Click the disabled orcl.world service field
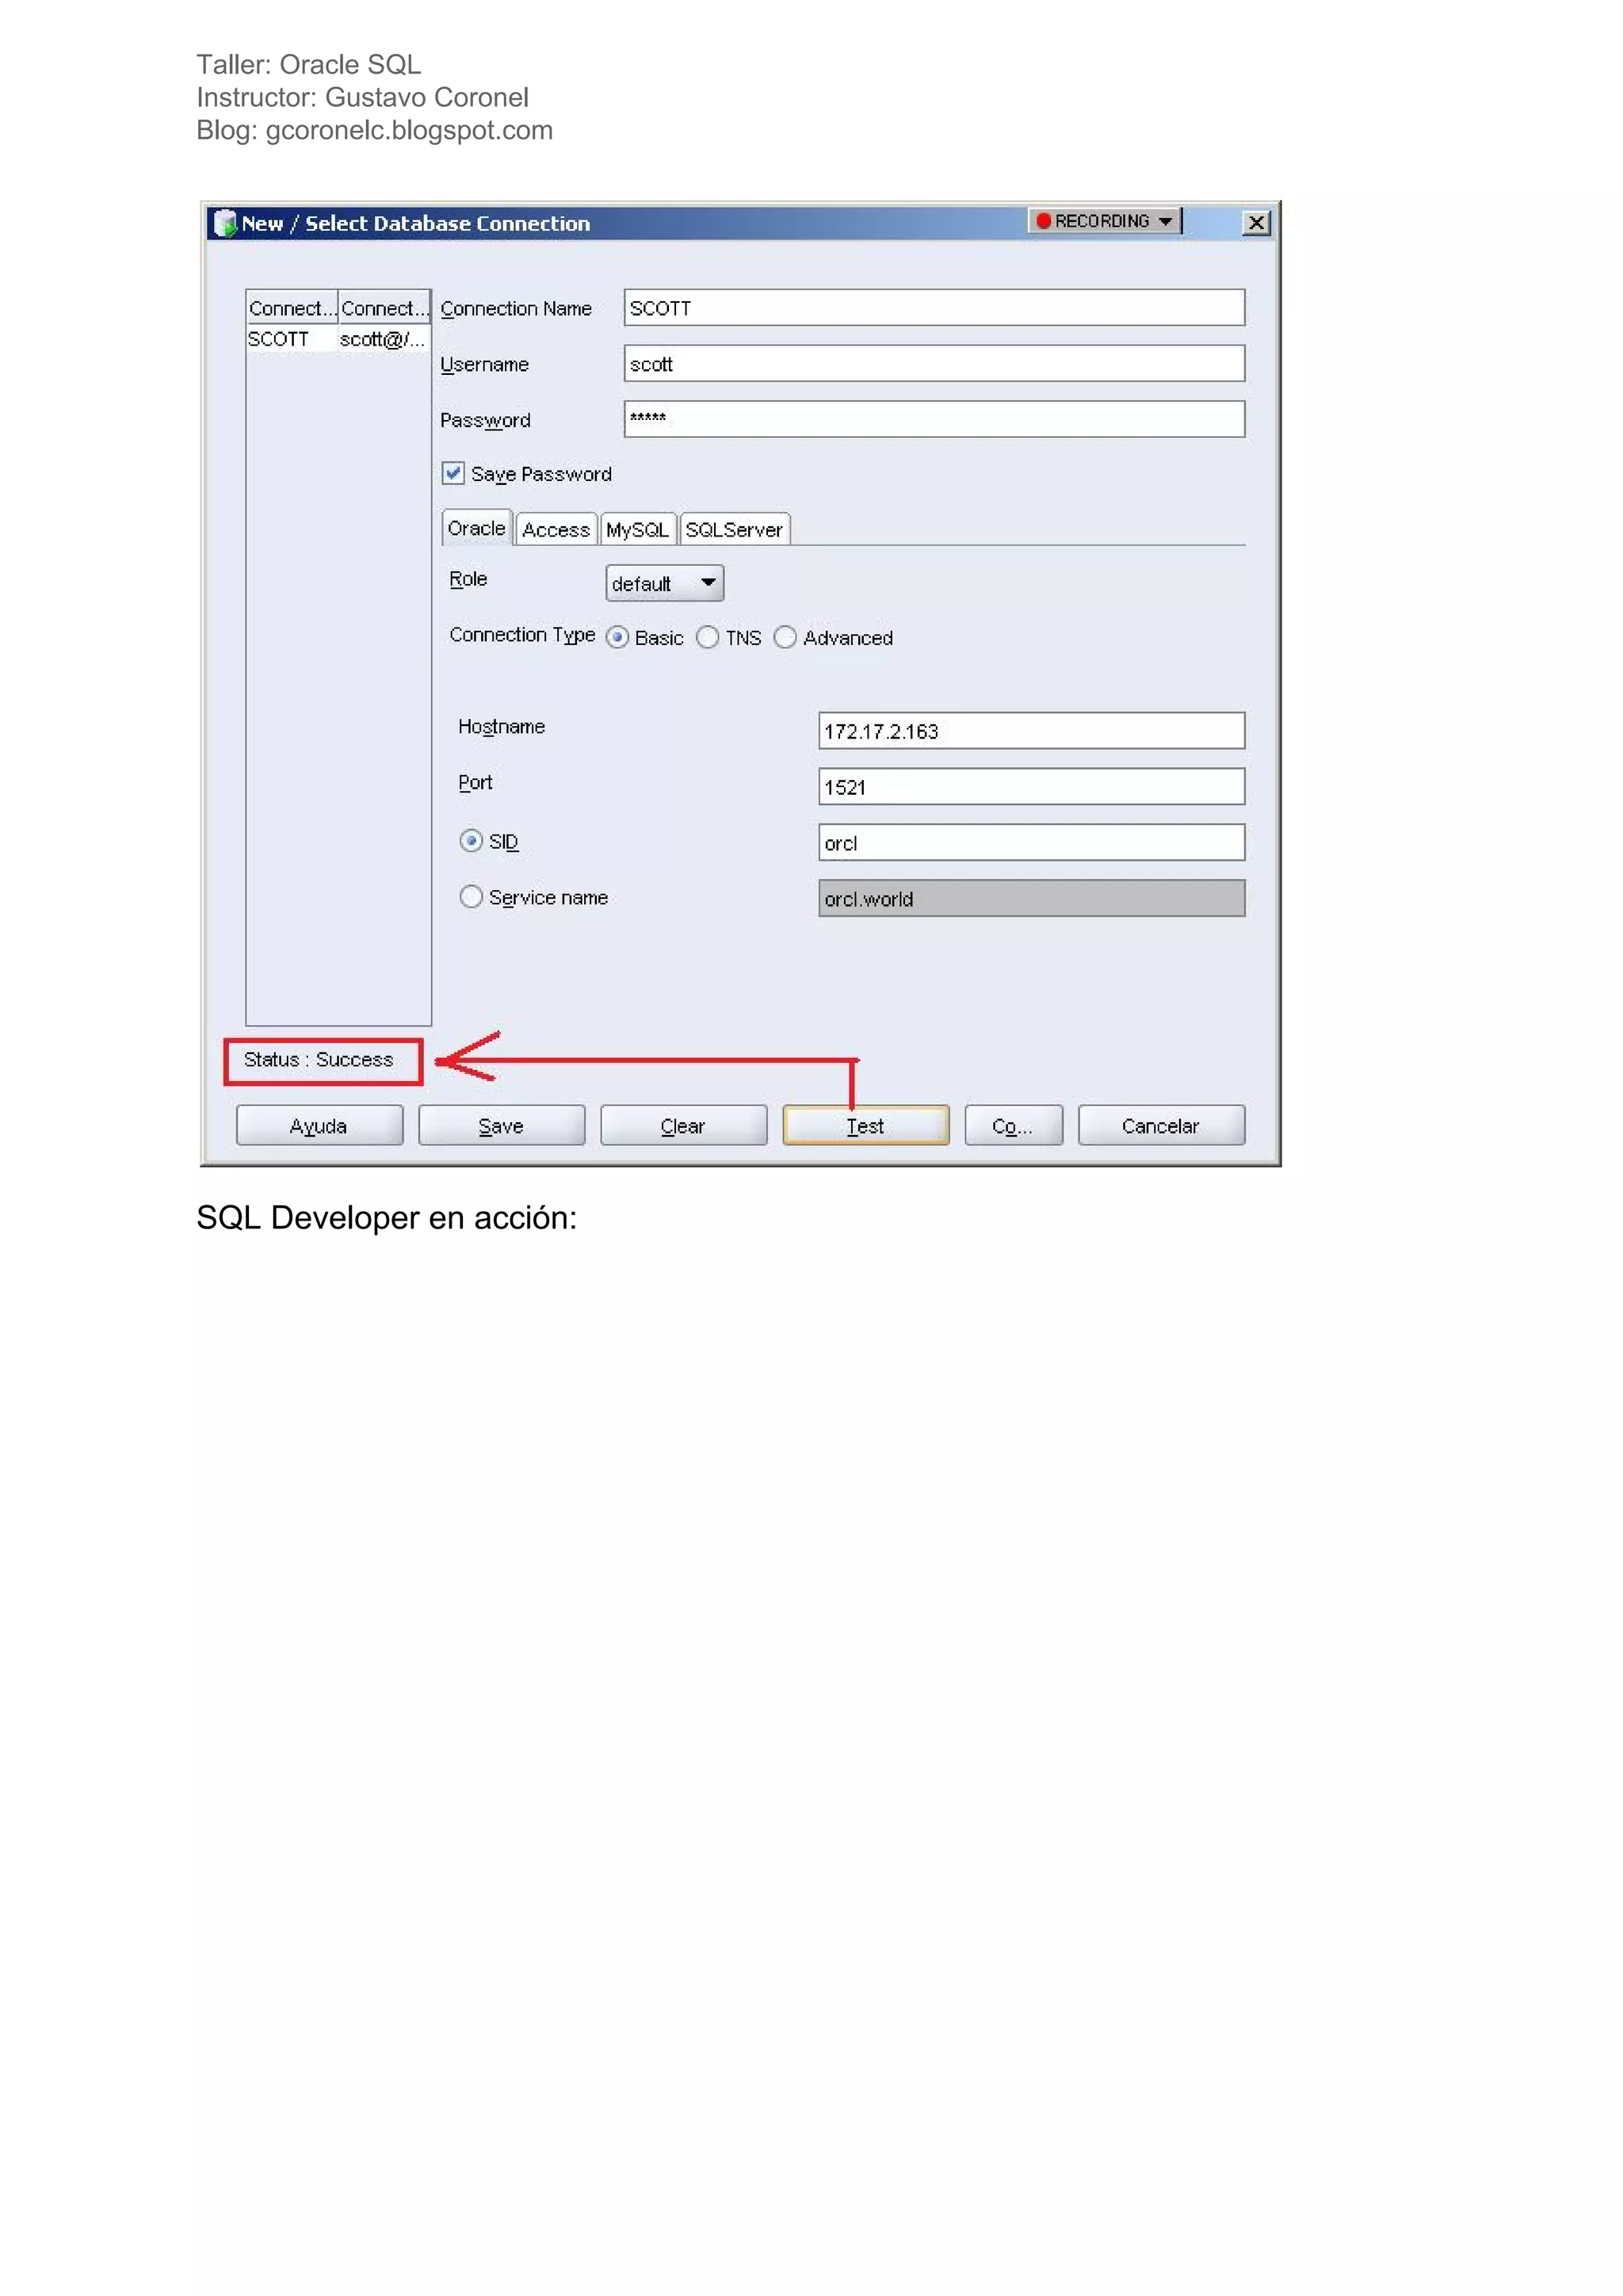 (x=1031, y=899)
